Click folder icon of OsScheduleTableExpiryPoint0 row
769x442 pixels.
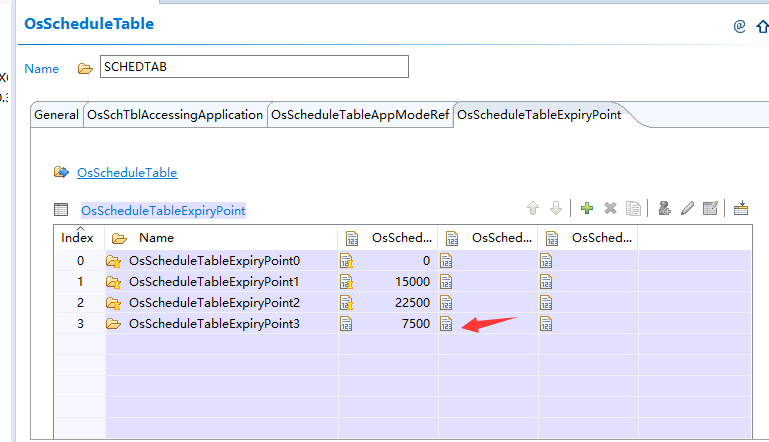point(113,261)
